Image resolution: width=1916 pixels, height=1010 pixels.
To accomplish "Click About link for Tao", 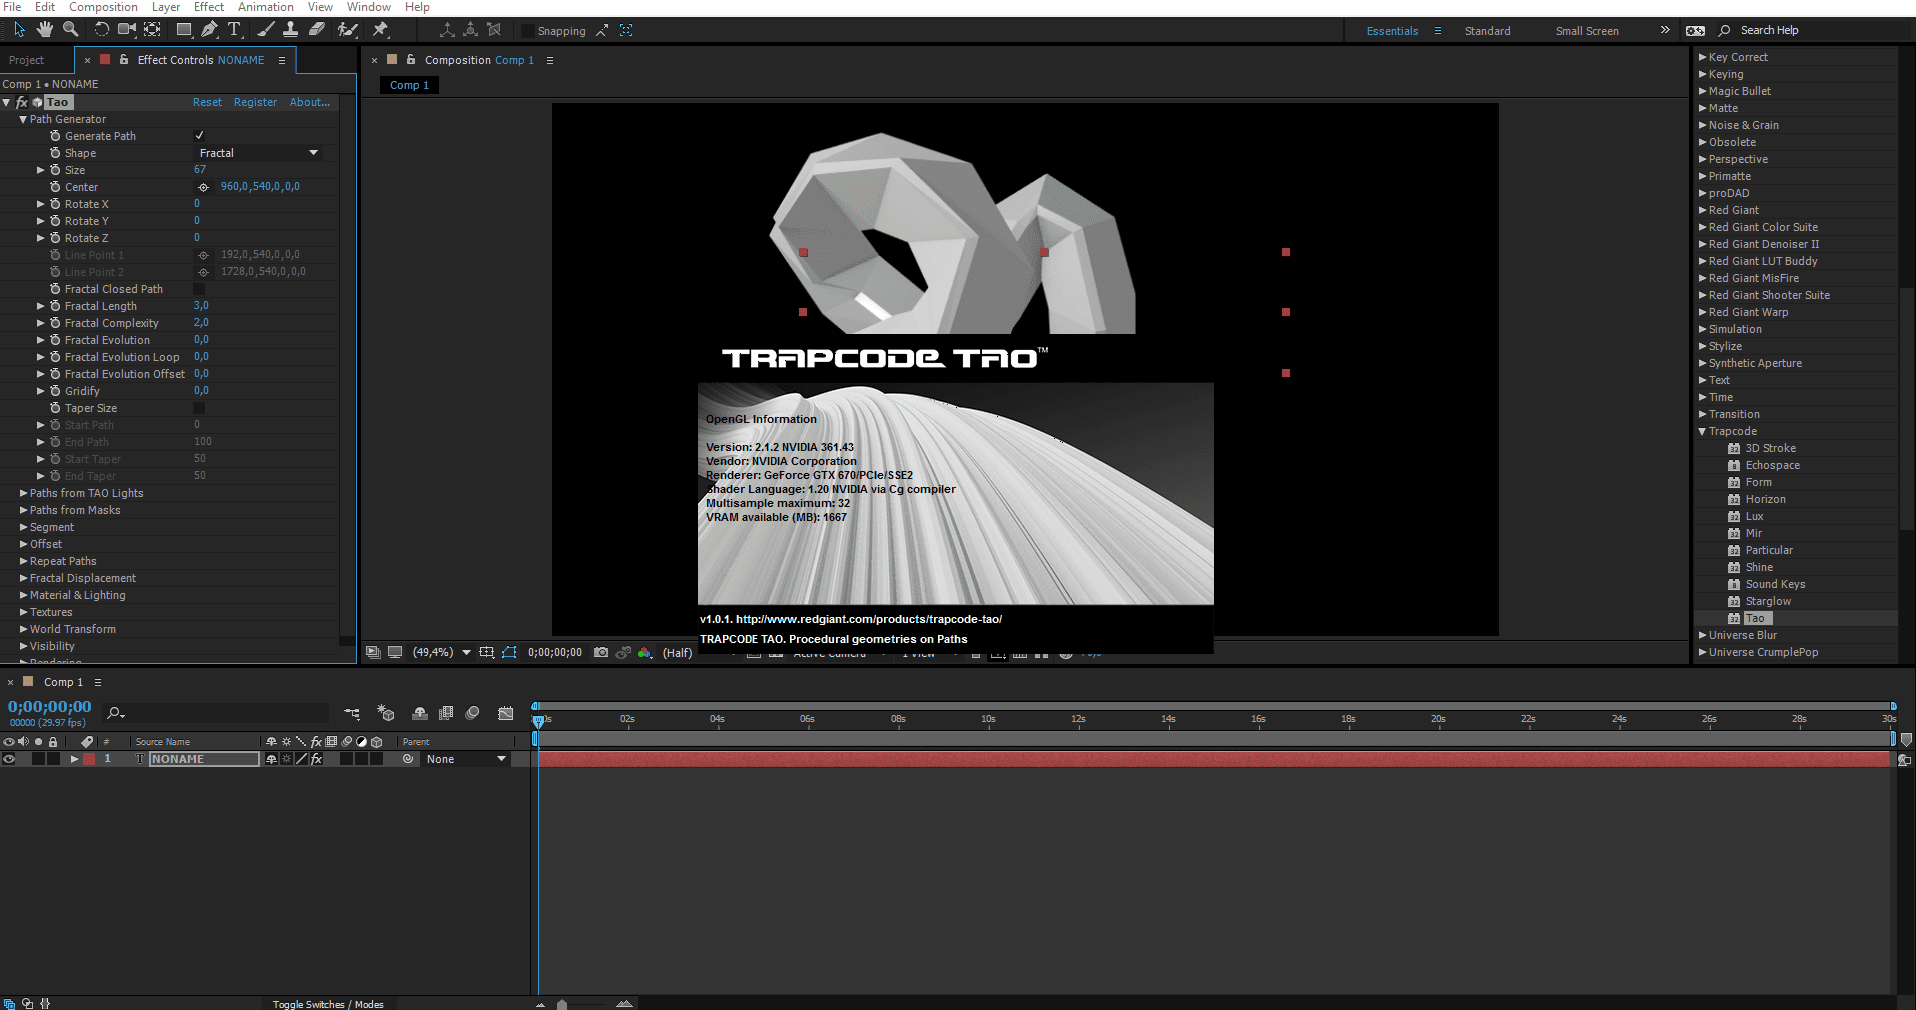I will (309, 102).
